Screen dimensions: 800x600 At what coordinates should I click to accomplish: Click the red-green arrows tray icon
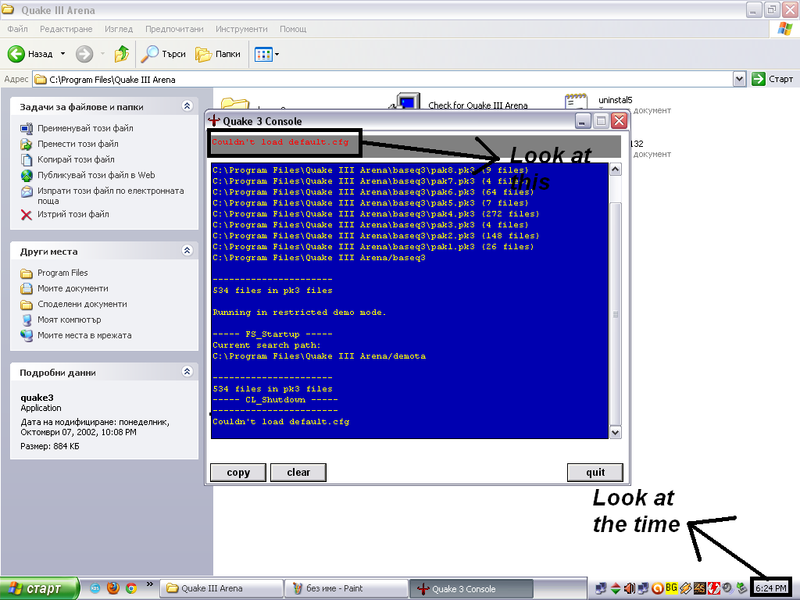(616, 589)
